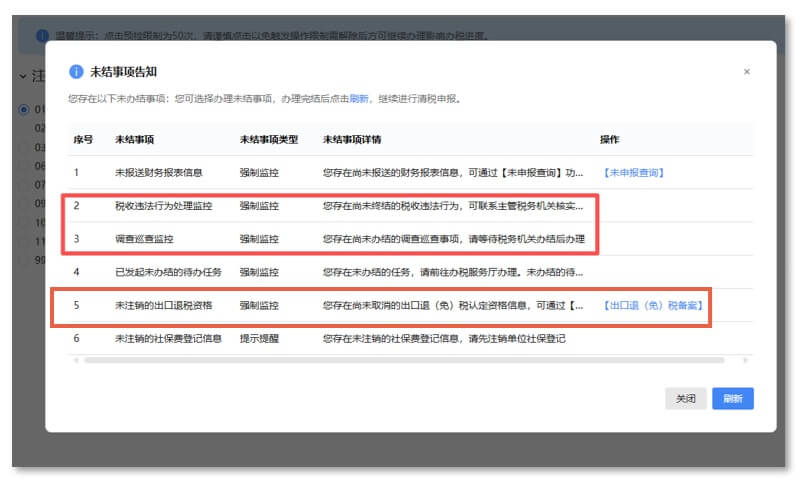
Task: Click the 未结事项详情 column header
Action: 352,140
